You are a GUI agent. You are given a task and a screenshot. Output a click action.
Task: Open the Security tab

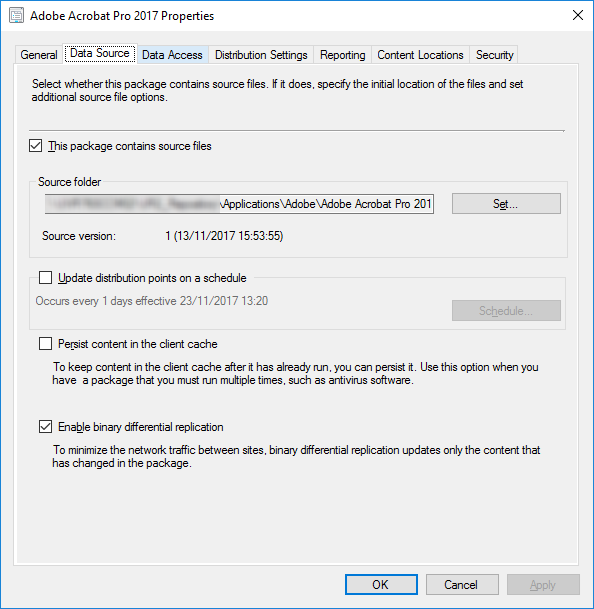pyautogui.click(x=494, y=55)
